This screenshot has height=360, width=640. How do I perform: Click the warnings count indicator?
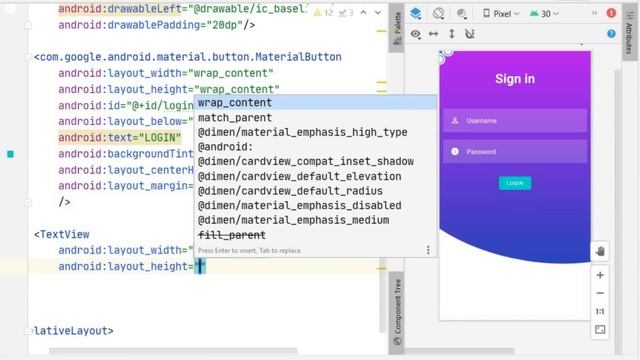pos(323,13)
